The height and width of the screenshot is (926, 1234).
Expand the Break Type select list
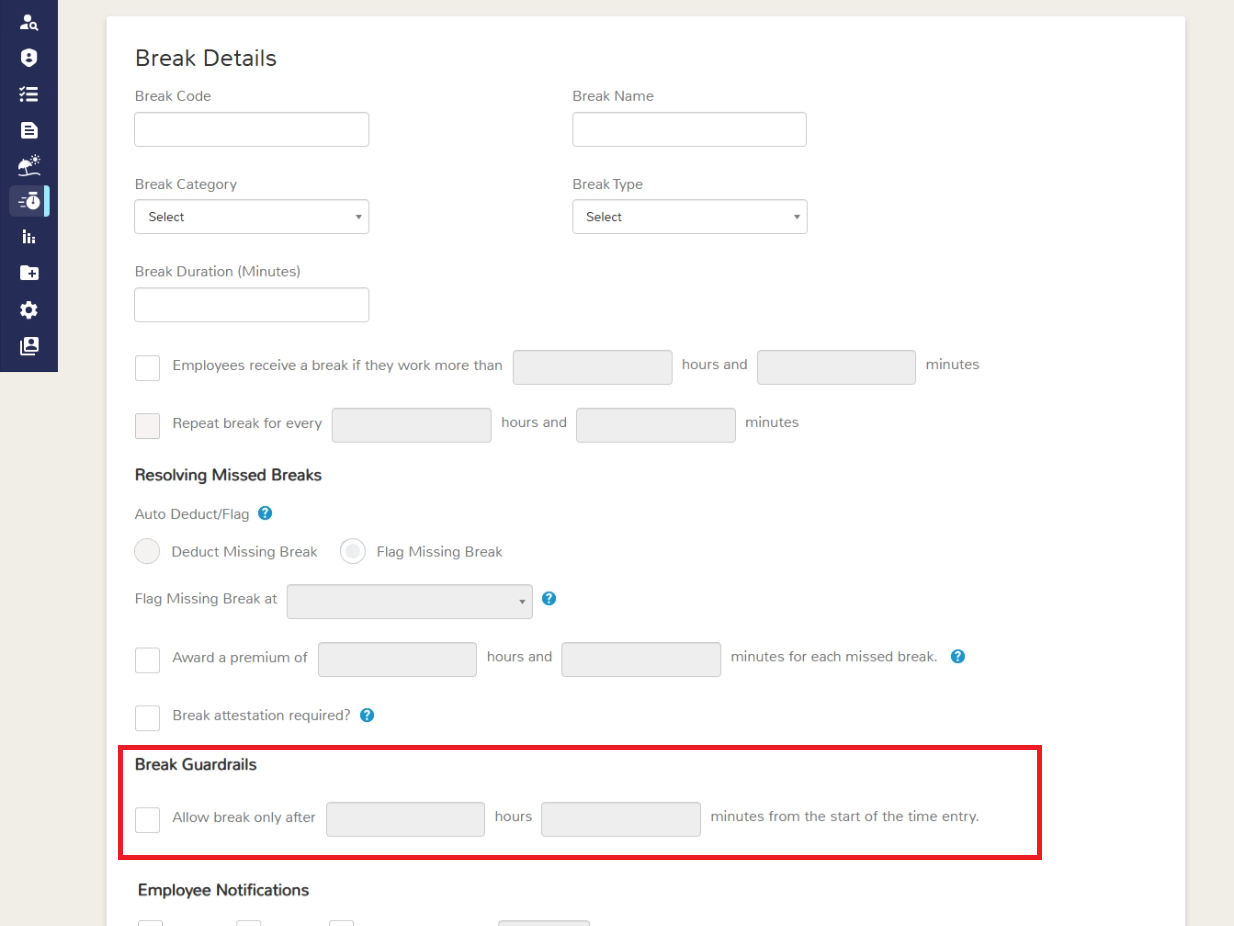[690, 217]
